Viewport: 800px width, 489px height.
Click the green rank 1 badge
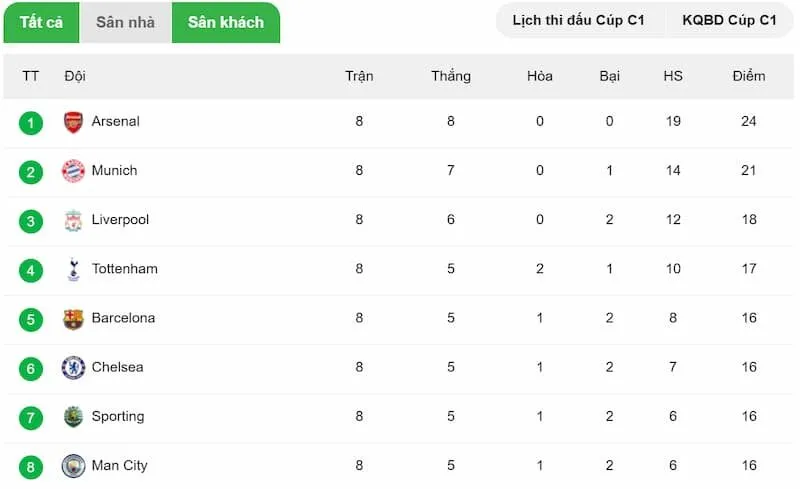tap(31, 123)
